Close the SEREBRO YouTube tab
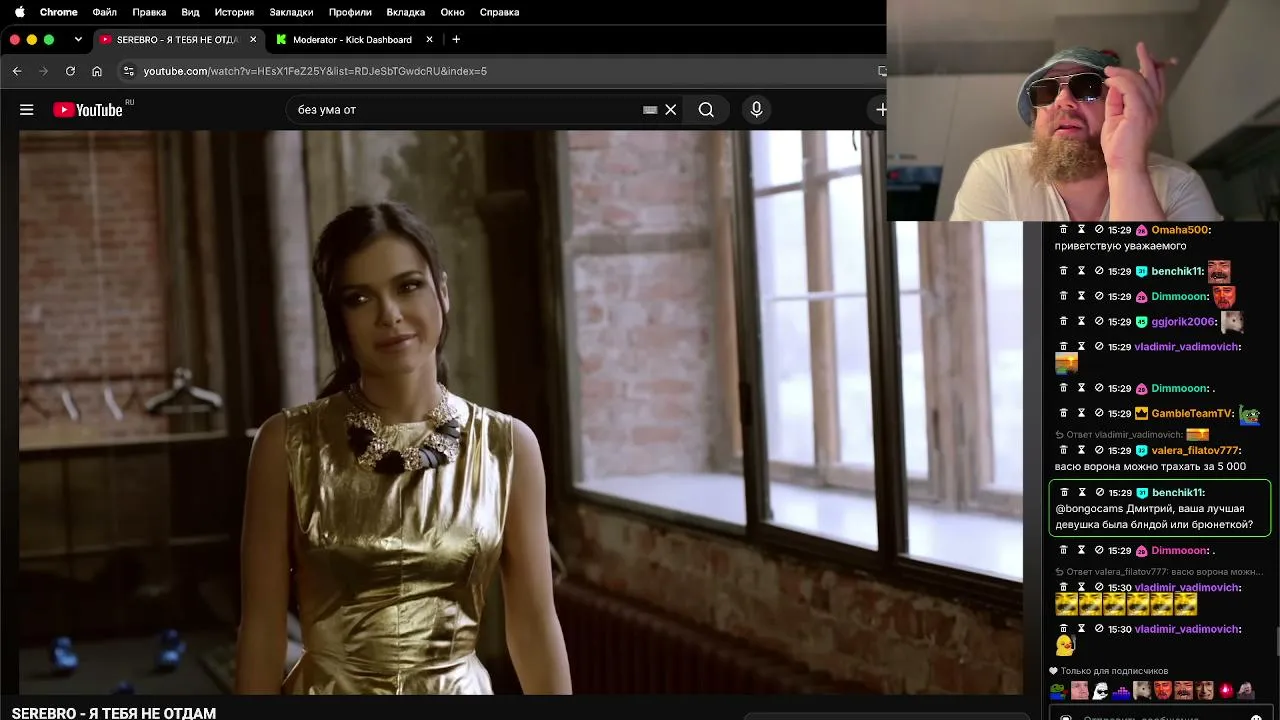 point(253,40)
